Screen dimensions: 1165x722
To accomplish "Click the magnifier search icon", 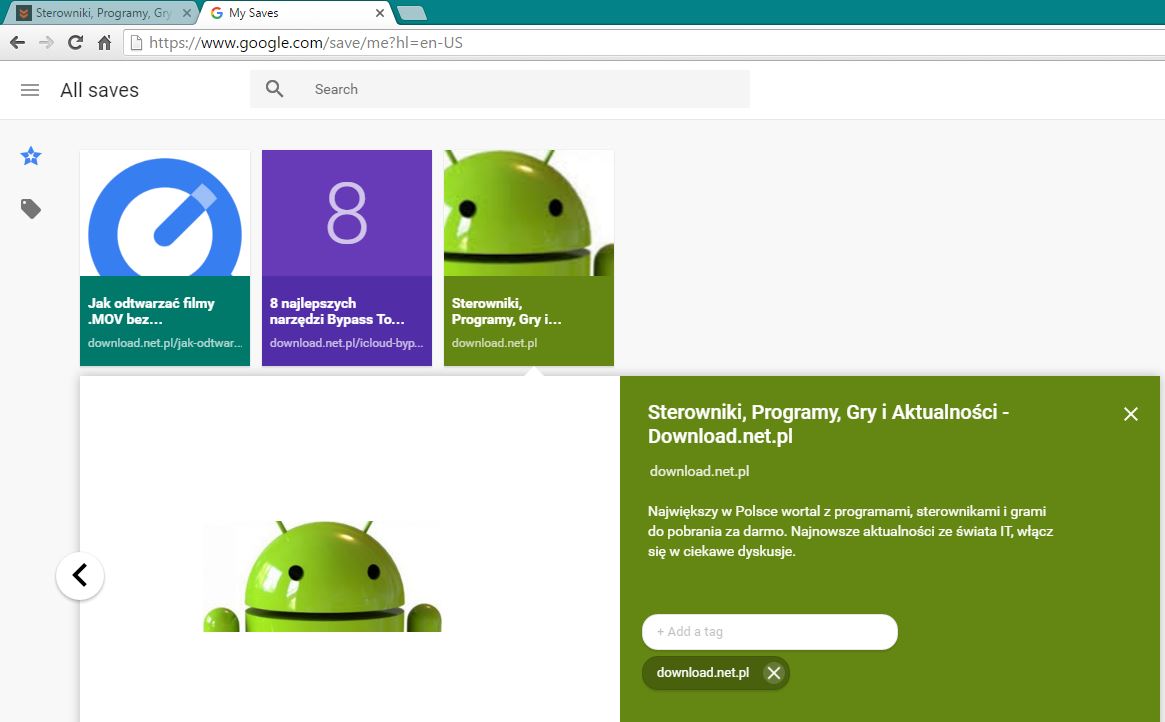I will point(274,89).
